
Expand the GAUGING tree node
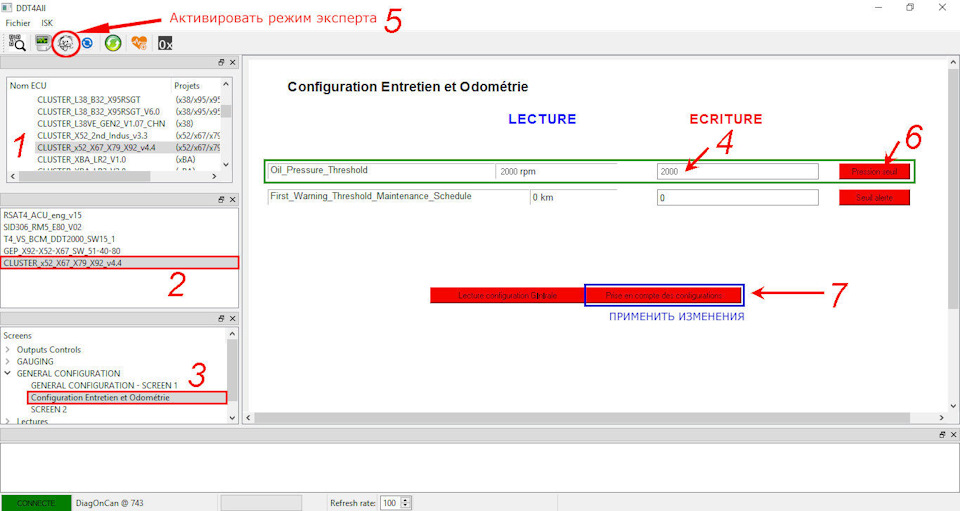tap(7, 362)
